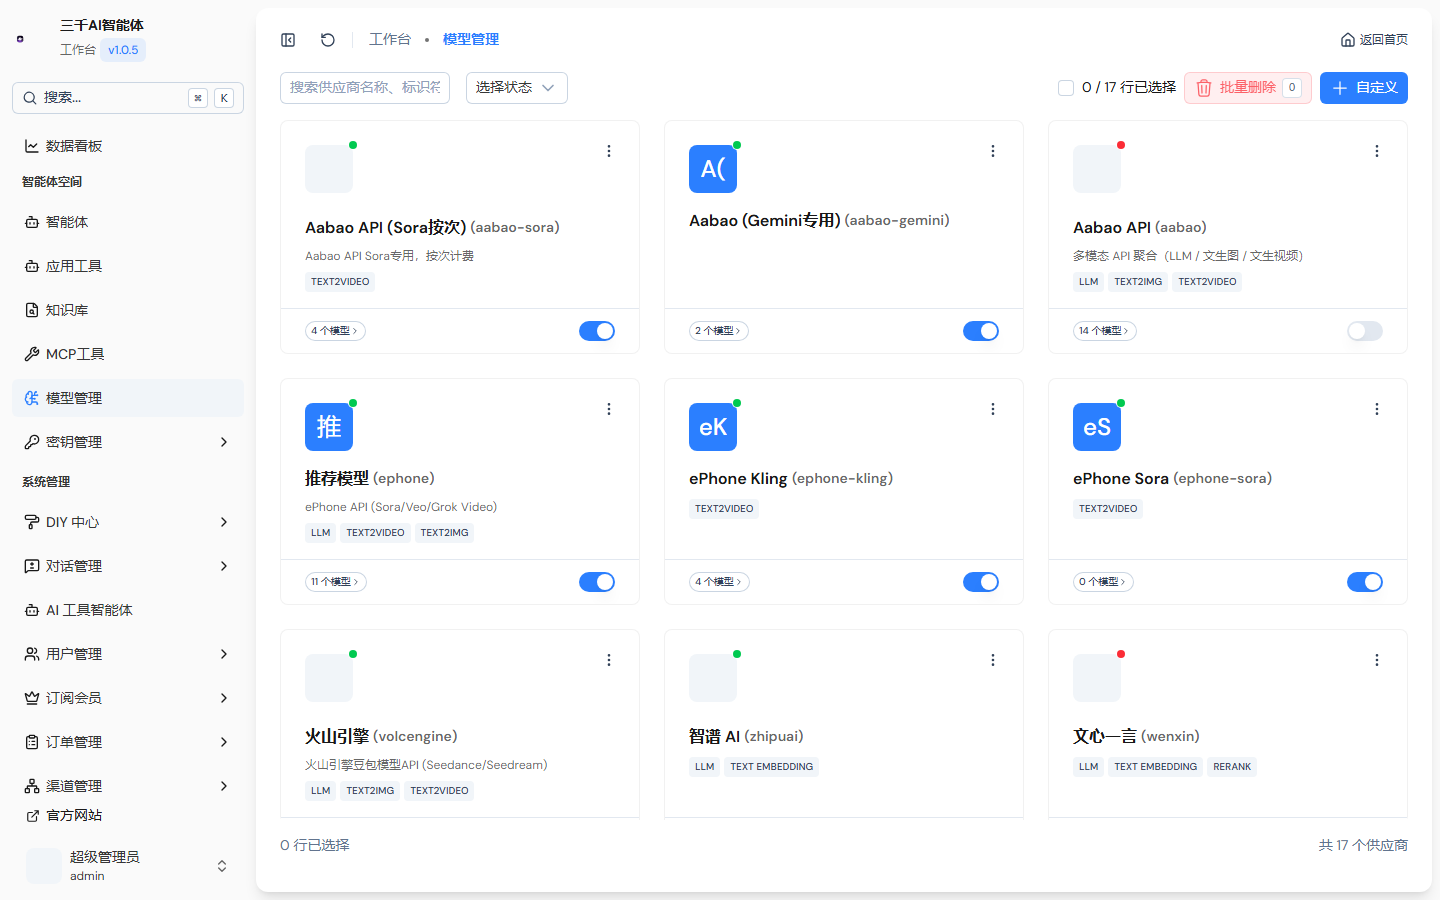Expand the 订阅会员 submenu
Image resolution: width=1440 pixels, height=900 pixels.
point(224,698)
